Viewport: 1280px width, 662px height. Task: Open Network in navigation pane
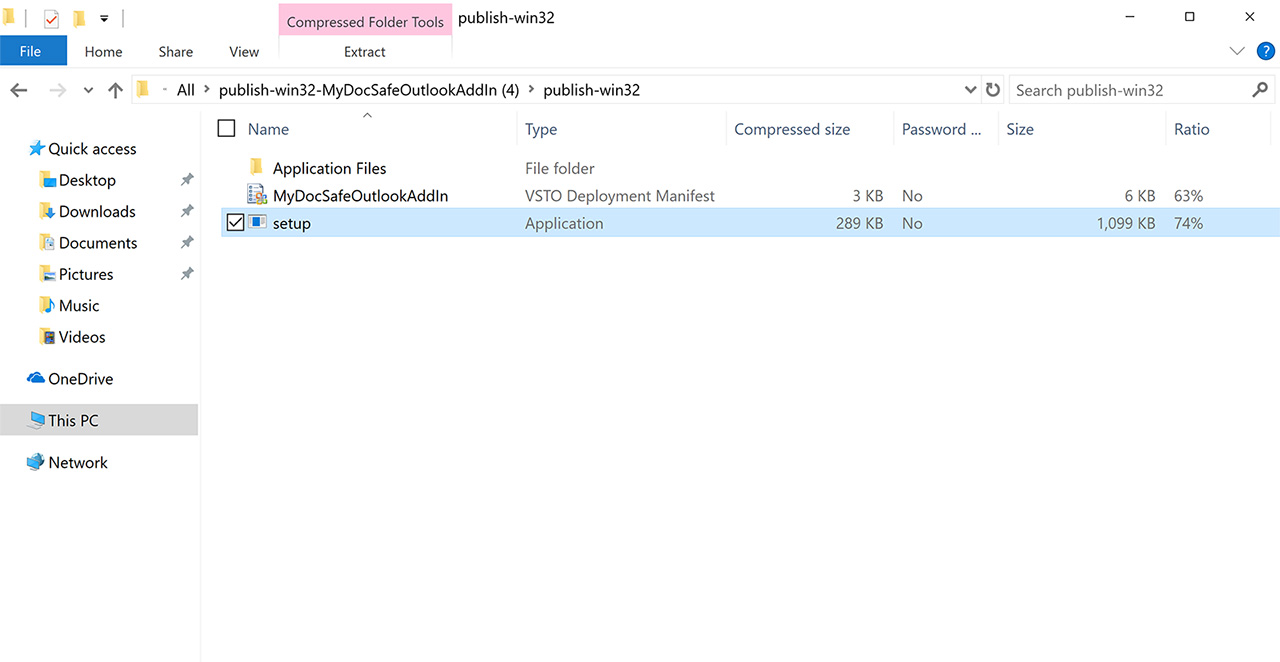pyautogui.click(x=78, y=462)
